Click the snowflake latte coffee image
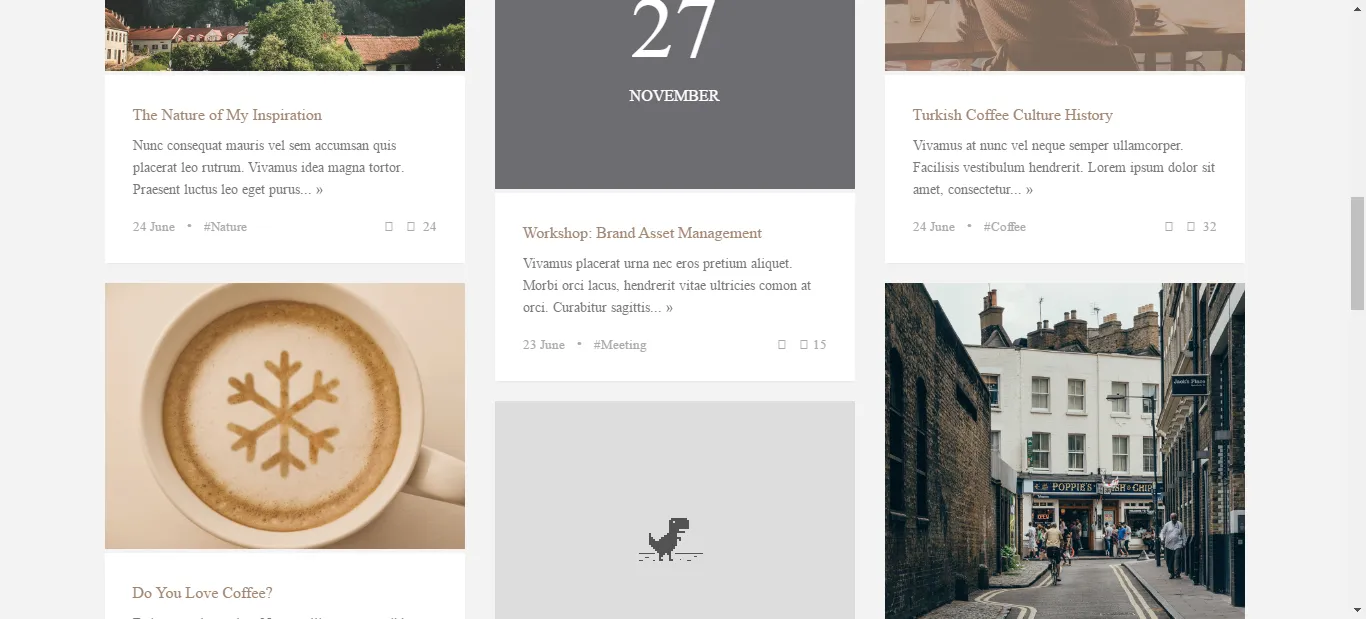Screen dimensions: 1366x619 [x=285, y=416]
